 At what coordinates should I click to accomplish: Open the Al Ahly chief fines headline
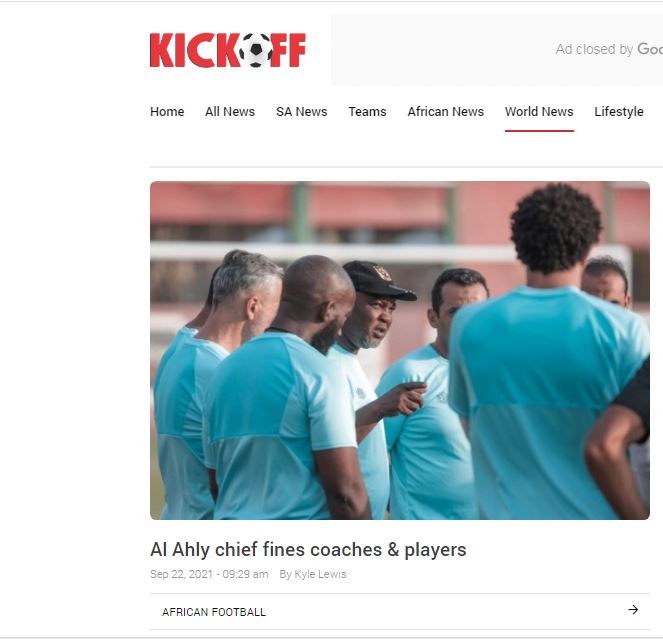(308, 549)
